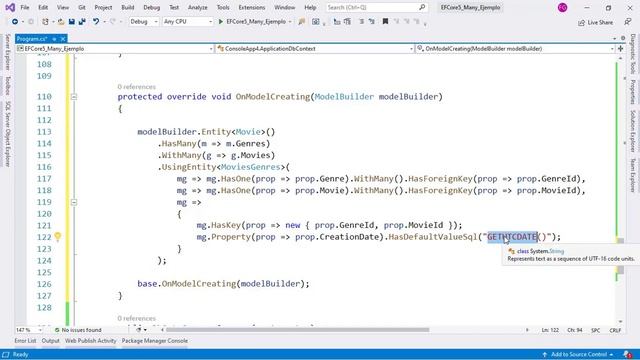Image resolution: width=640 pixels, height=360 pixels.
Task: Click the bookmark toolbar icon
Action: coord(385,22)
